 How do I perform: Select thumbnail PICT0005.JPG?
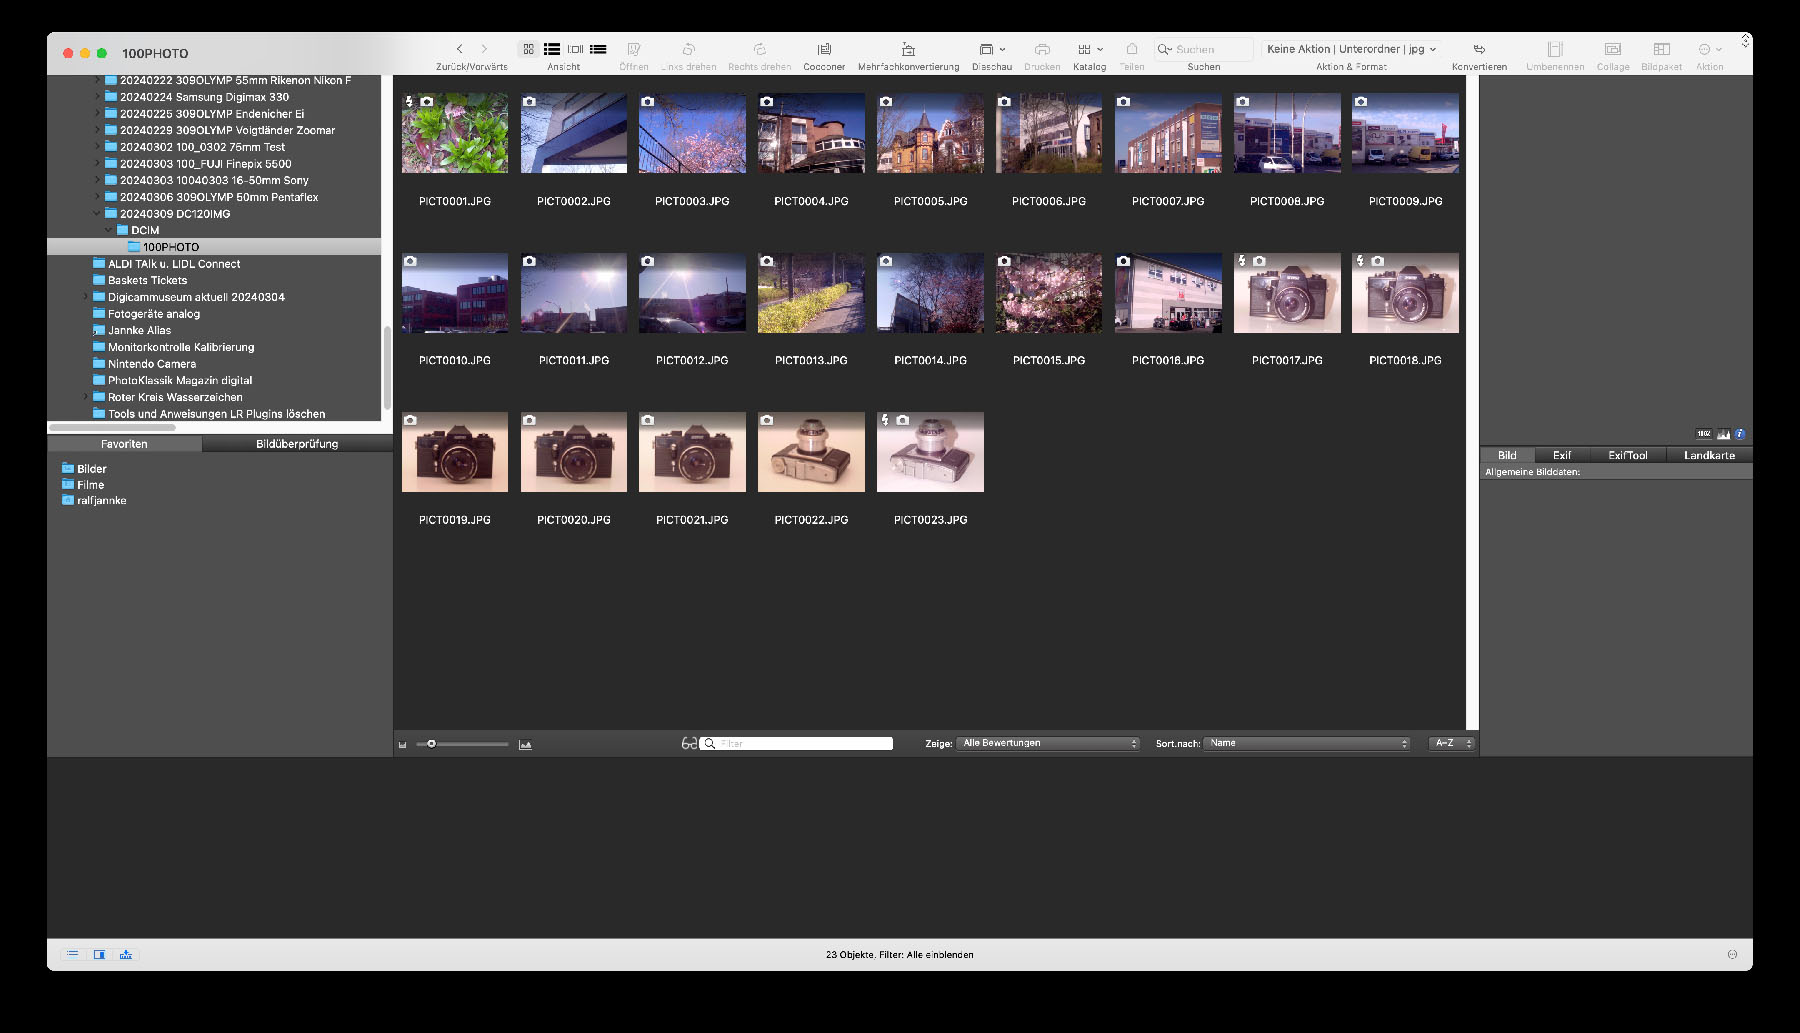[930, 134]
